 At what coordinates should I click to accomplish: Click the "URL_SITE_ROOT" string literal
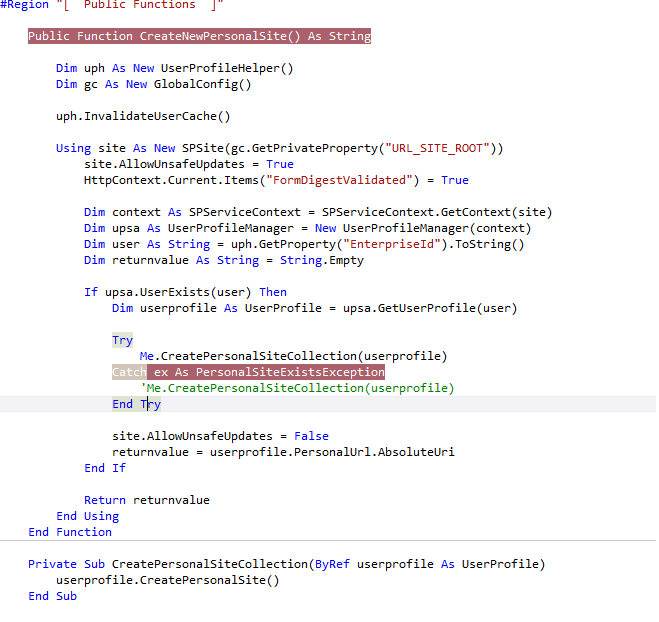tap(437, 148)
